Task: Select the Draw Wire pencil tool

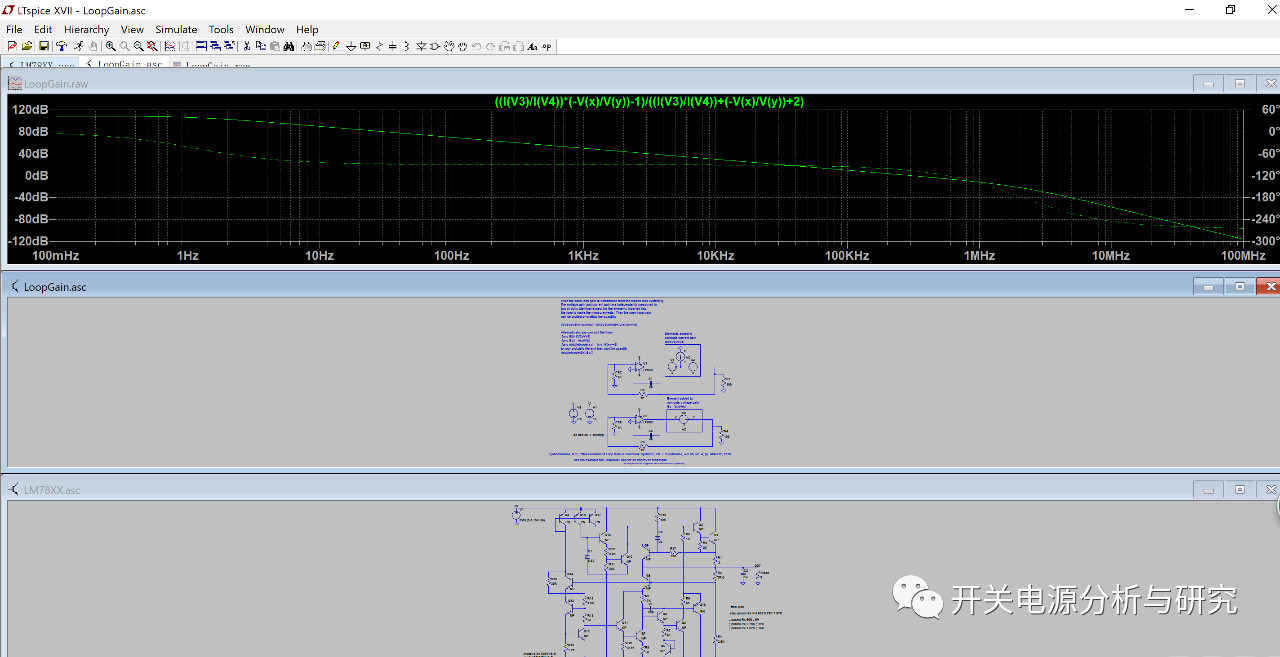Action: pyautogui.click(x=336, y=46)
